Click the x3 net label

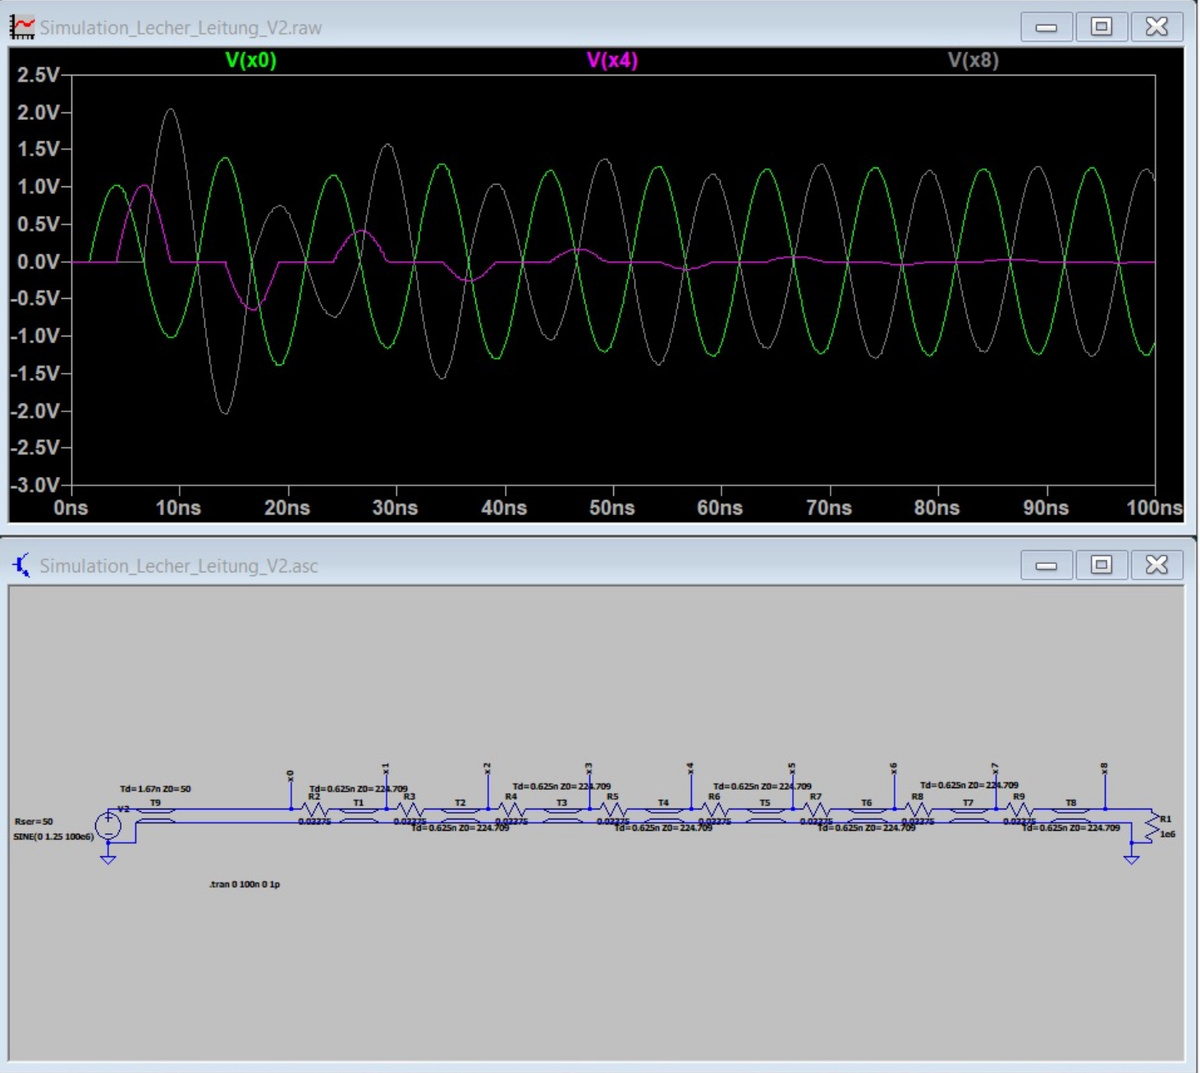pos(589,768)
